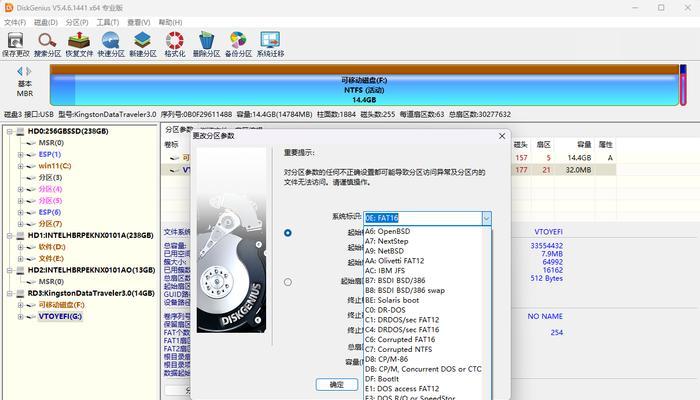The width and height of the screenshot is (700, 400).
Task: Choose the 新建分区 new partition icon
Action: pos(143,44)
